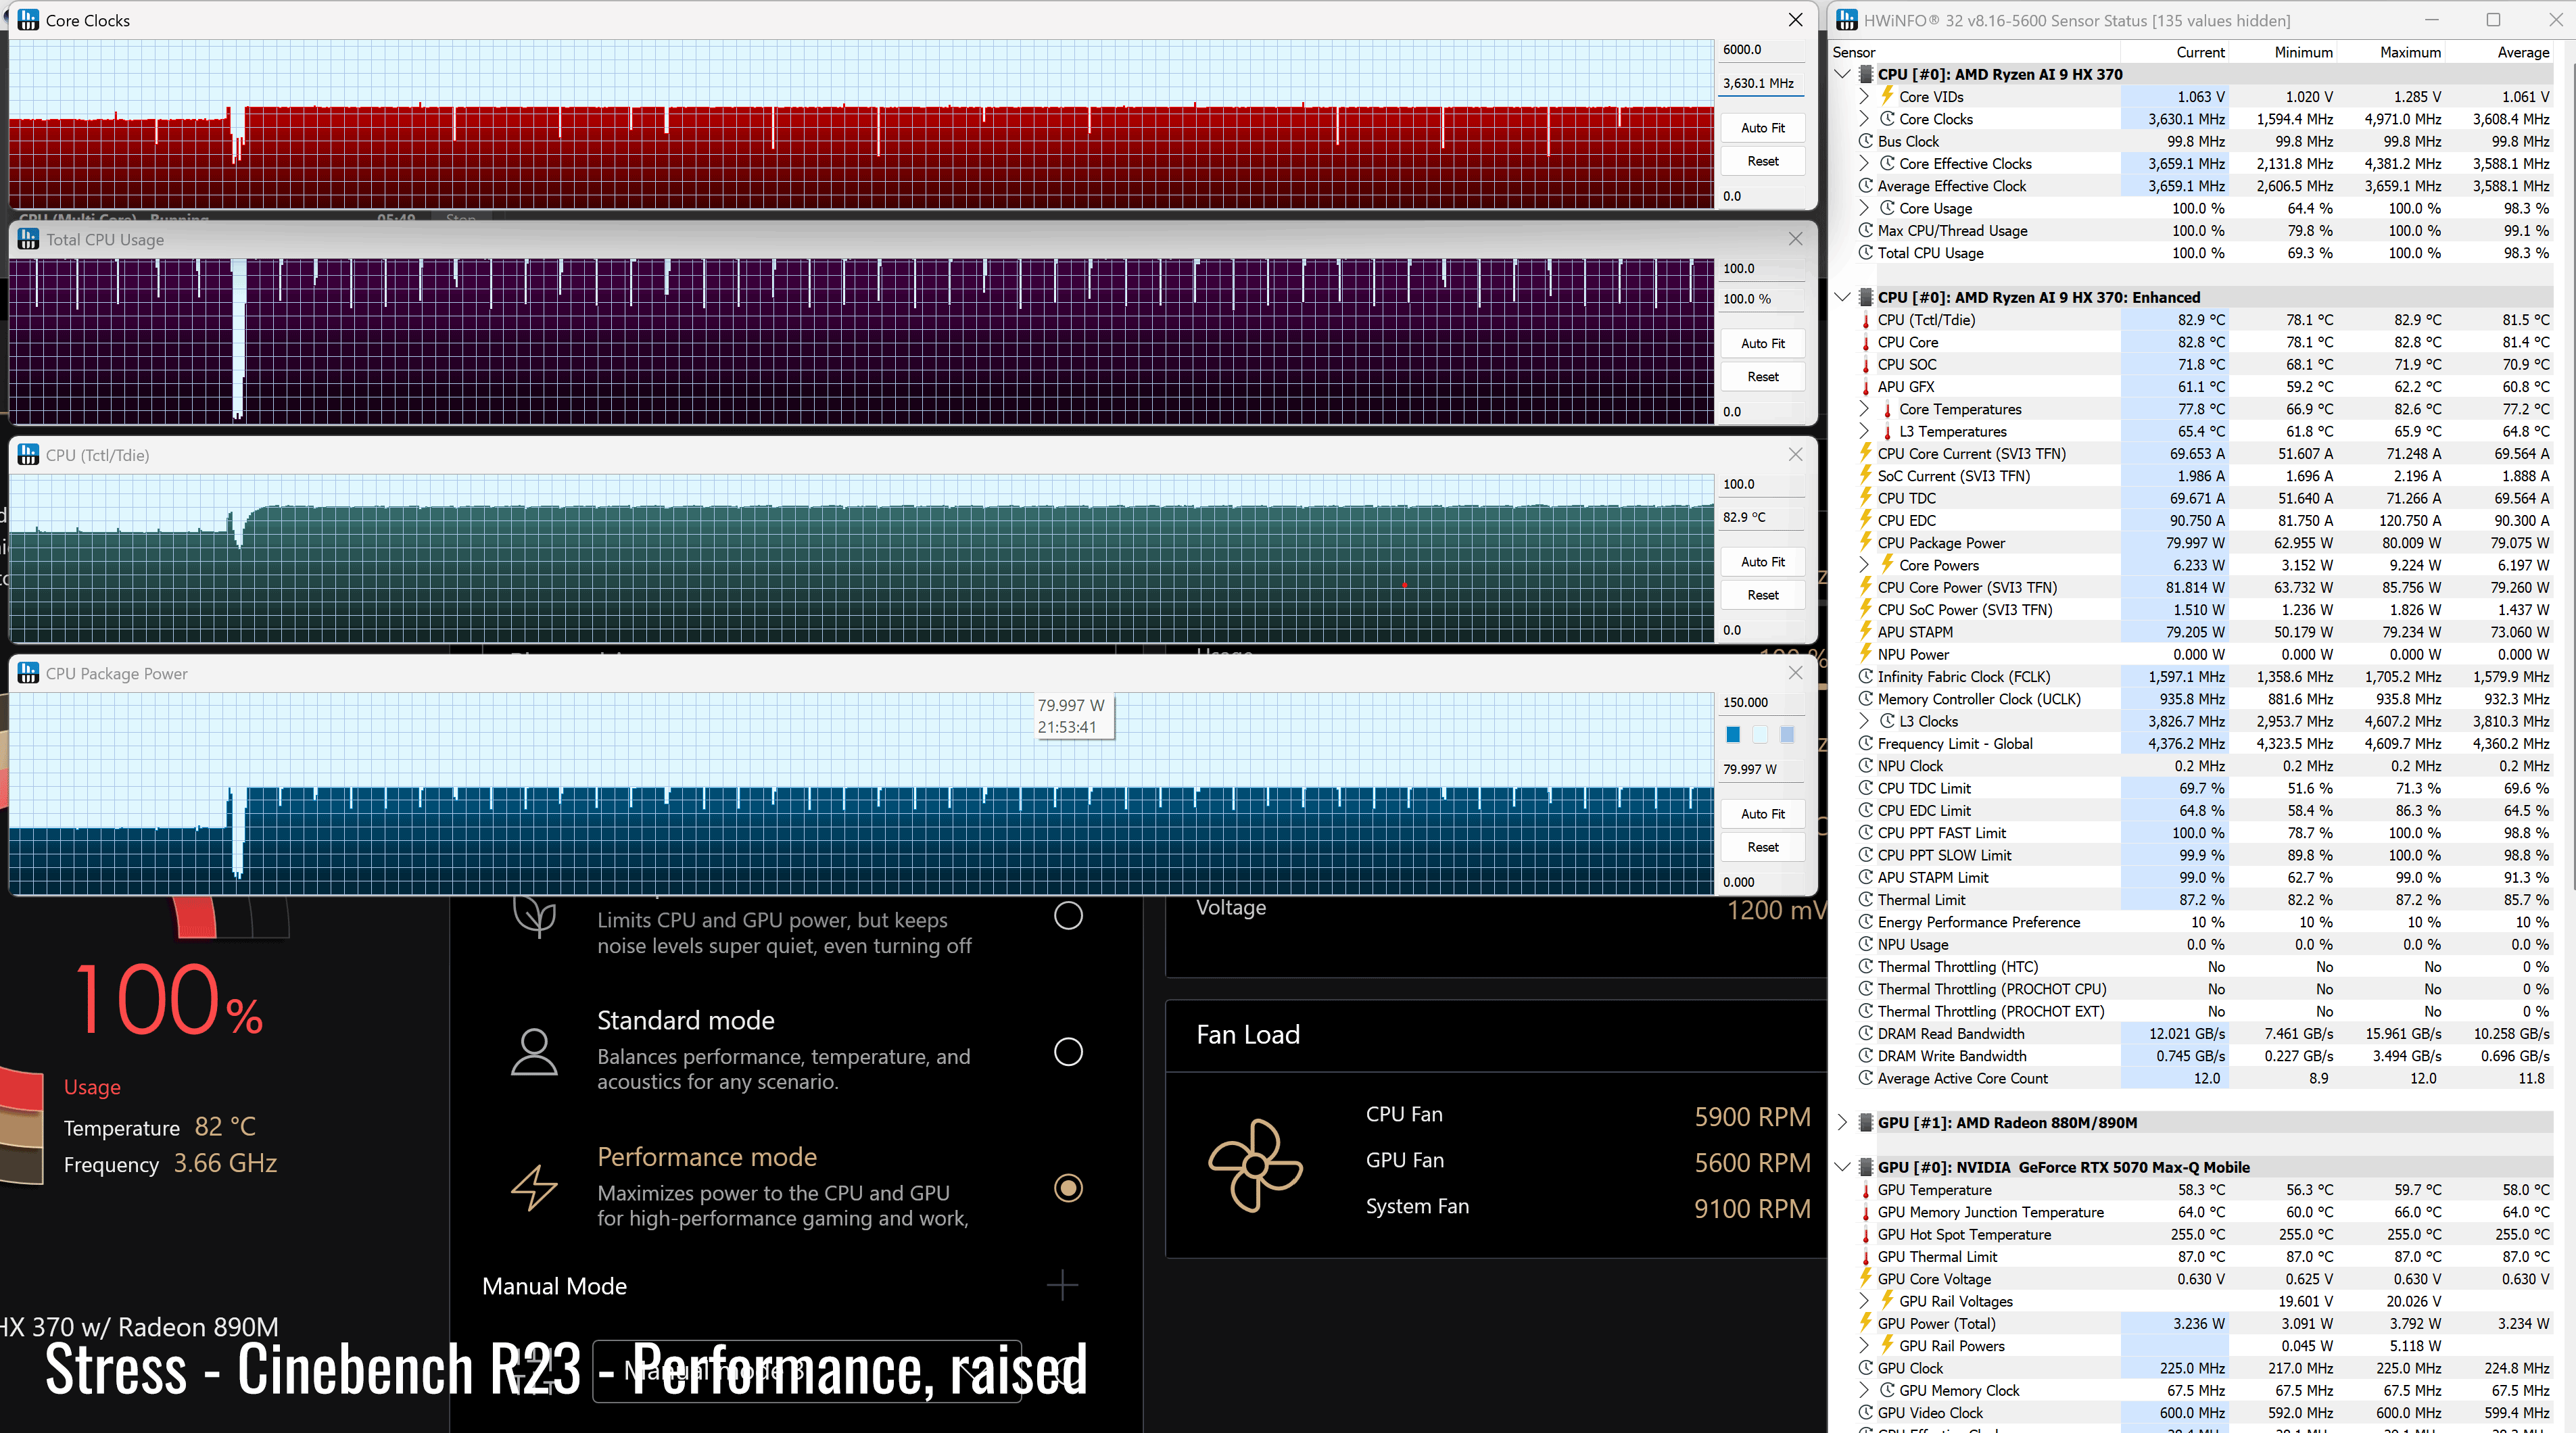The width and height of the screenshot is (2576, 1433).
Task: Select the Performance mode radio button
Action: [x=1068, y=1187]
